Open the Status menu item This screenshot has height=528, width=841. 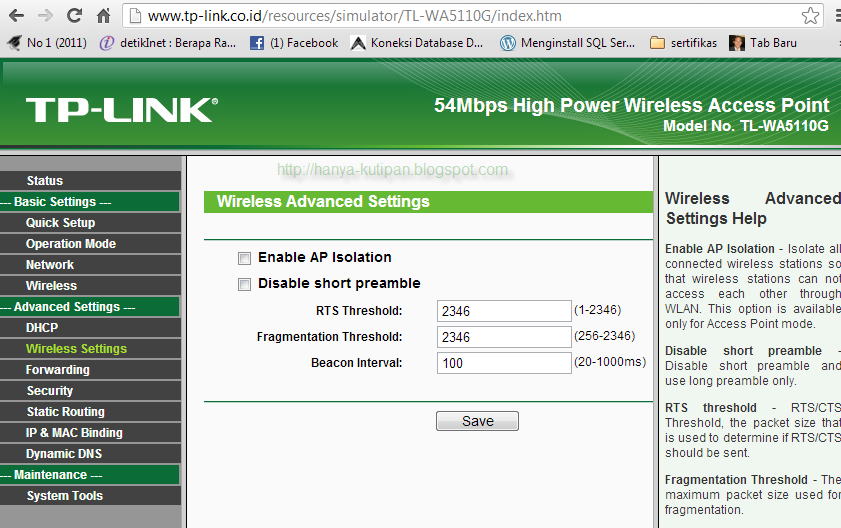pyautogui.click(x=90, y=181)
